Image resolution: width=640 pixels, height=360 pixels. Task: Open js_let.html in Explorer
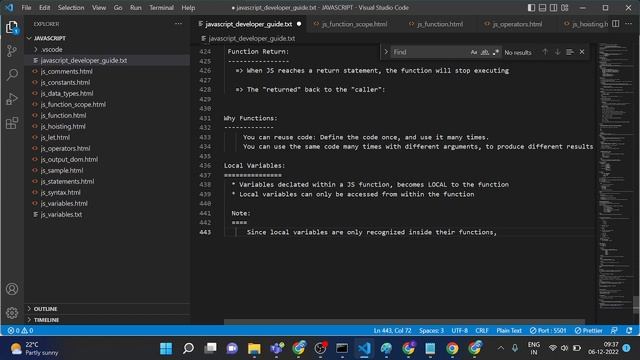coord(55,138)
